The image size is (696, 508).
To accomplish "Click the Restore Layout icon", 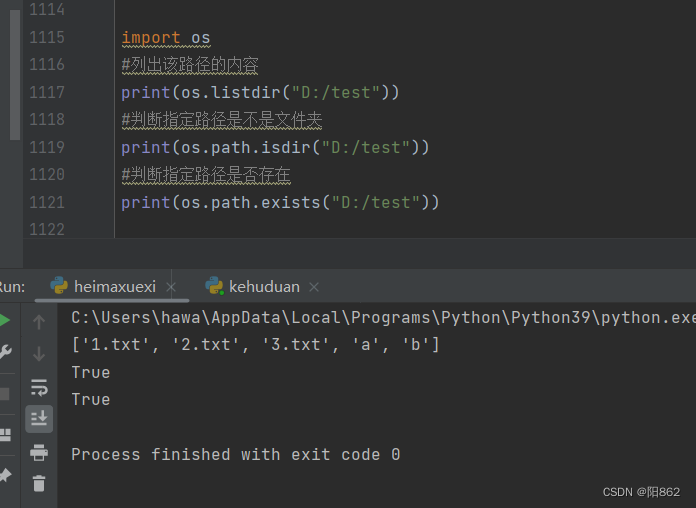I will (4, 434).
